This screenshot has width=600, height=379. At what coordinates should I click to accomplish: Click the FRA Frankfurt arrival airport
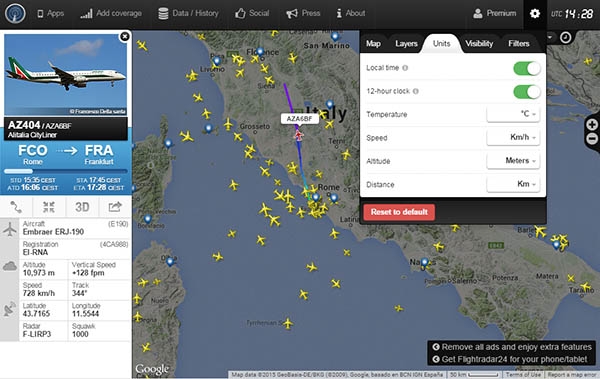coord(99,155)
